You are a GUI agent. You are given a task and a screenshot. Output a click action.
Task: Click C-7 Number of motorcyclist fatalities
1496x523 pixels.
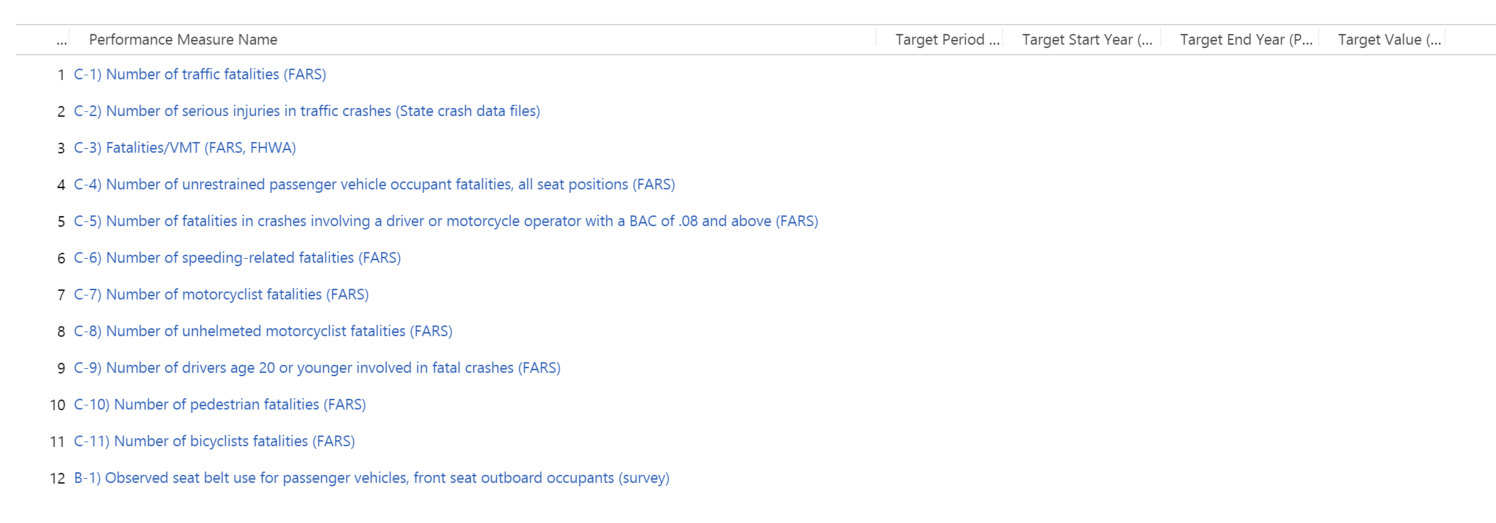click(221, 294)
